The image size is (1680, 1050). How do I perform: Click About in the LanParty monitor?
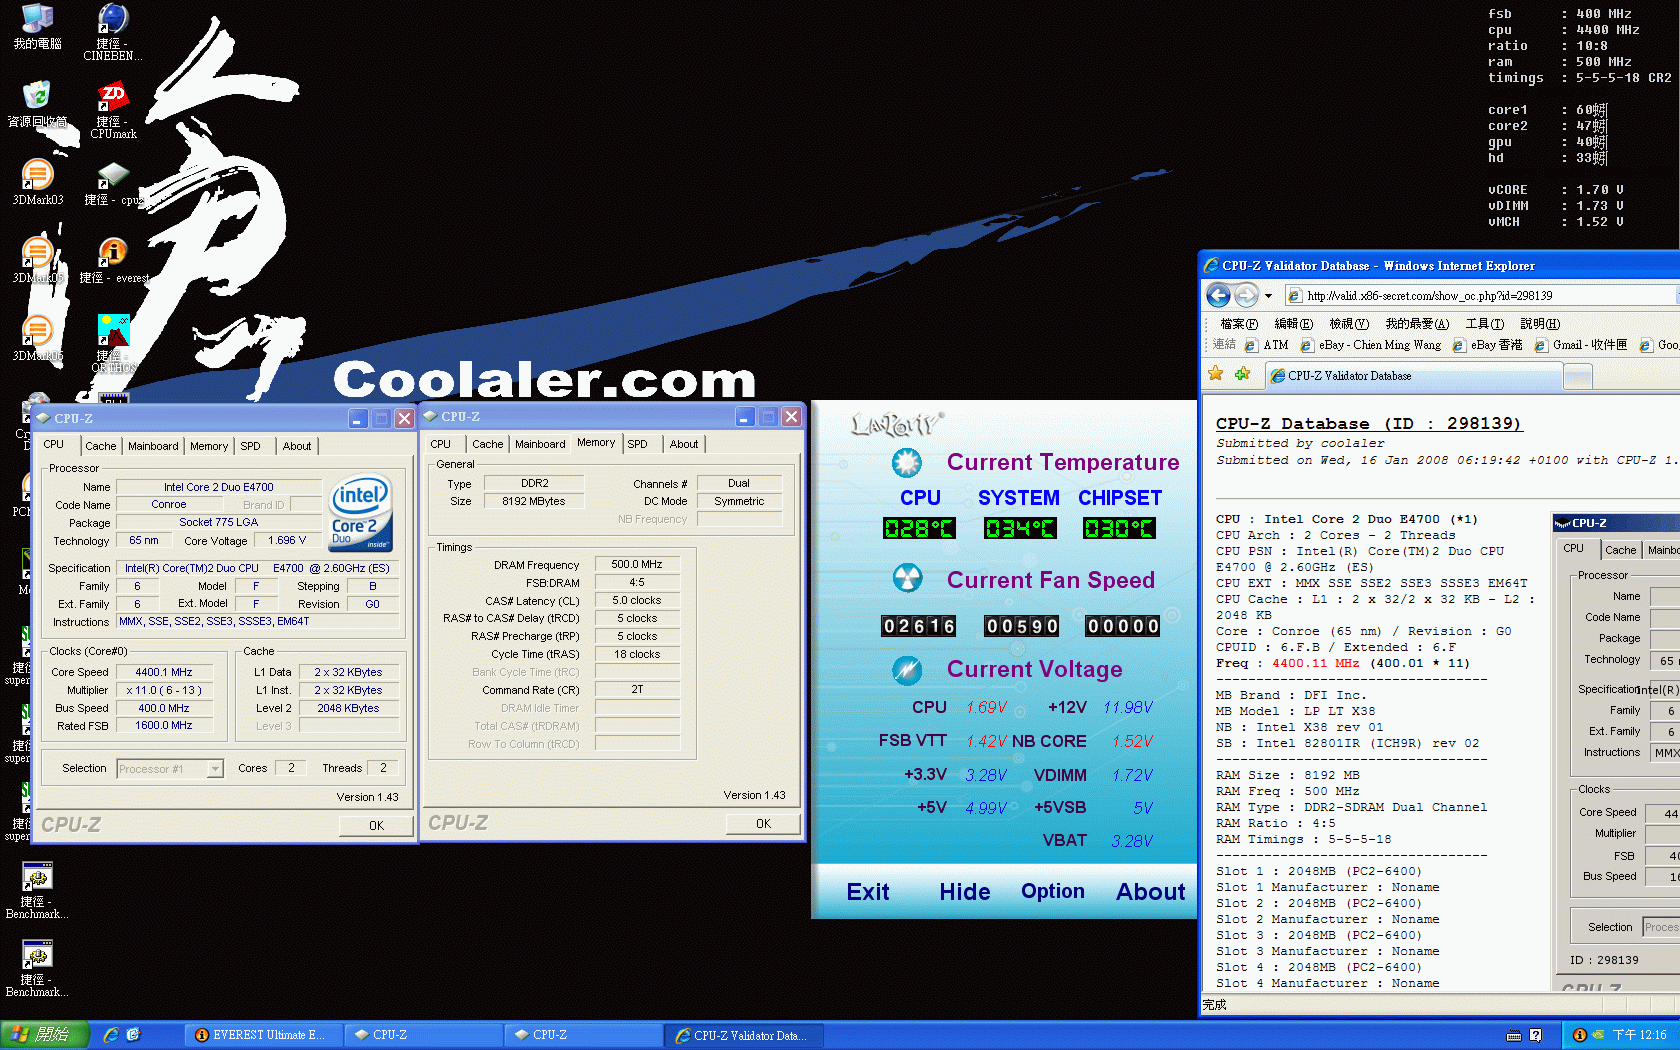coord(1150,892)
